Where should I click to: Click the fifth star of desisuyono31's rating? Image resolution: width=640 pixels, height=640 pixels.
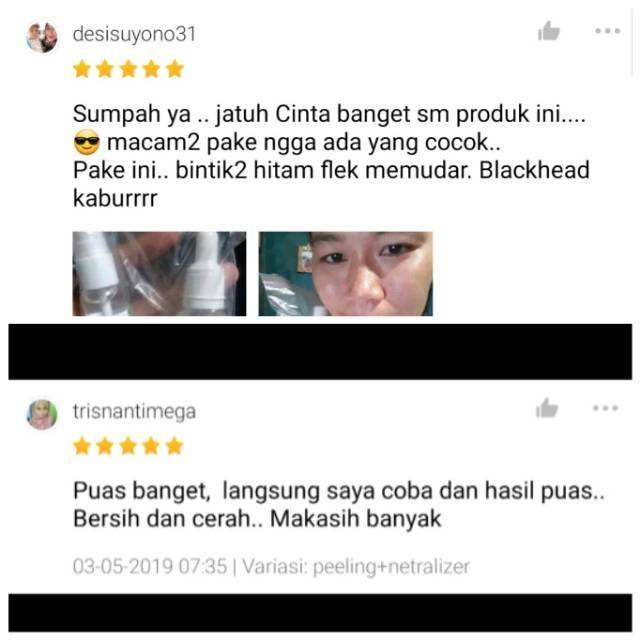coord(175,69)
